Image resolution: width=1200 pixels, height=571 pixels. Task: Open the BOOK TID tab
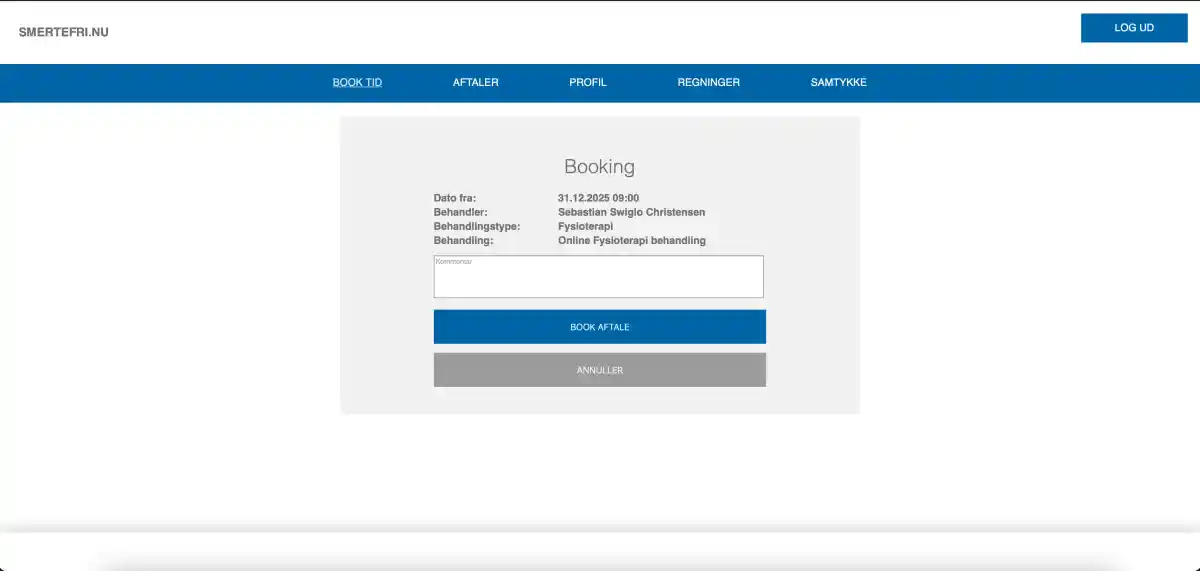pyautogui.click(x=357, y=82)
